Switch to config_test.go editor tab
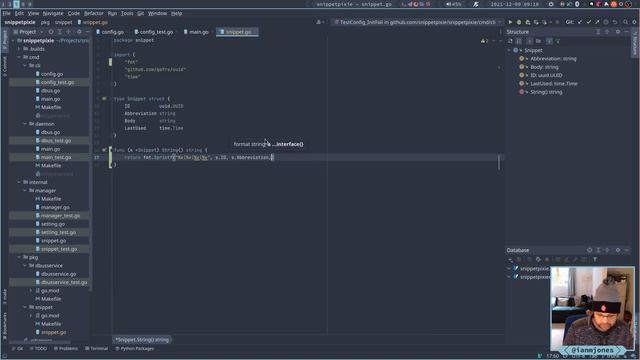Viewport: 640px width, 360px height. (154, 32)
